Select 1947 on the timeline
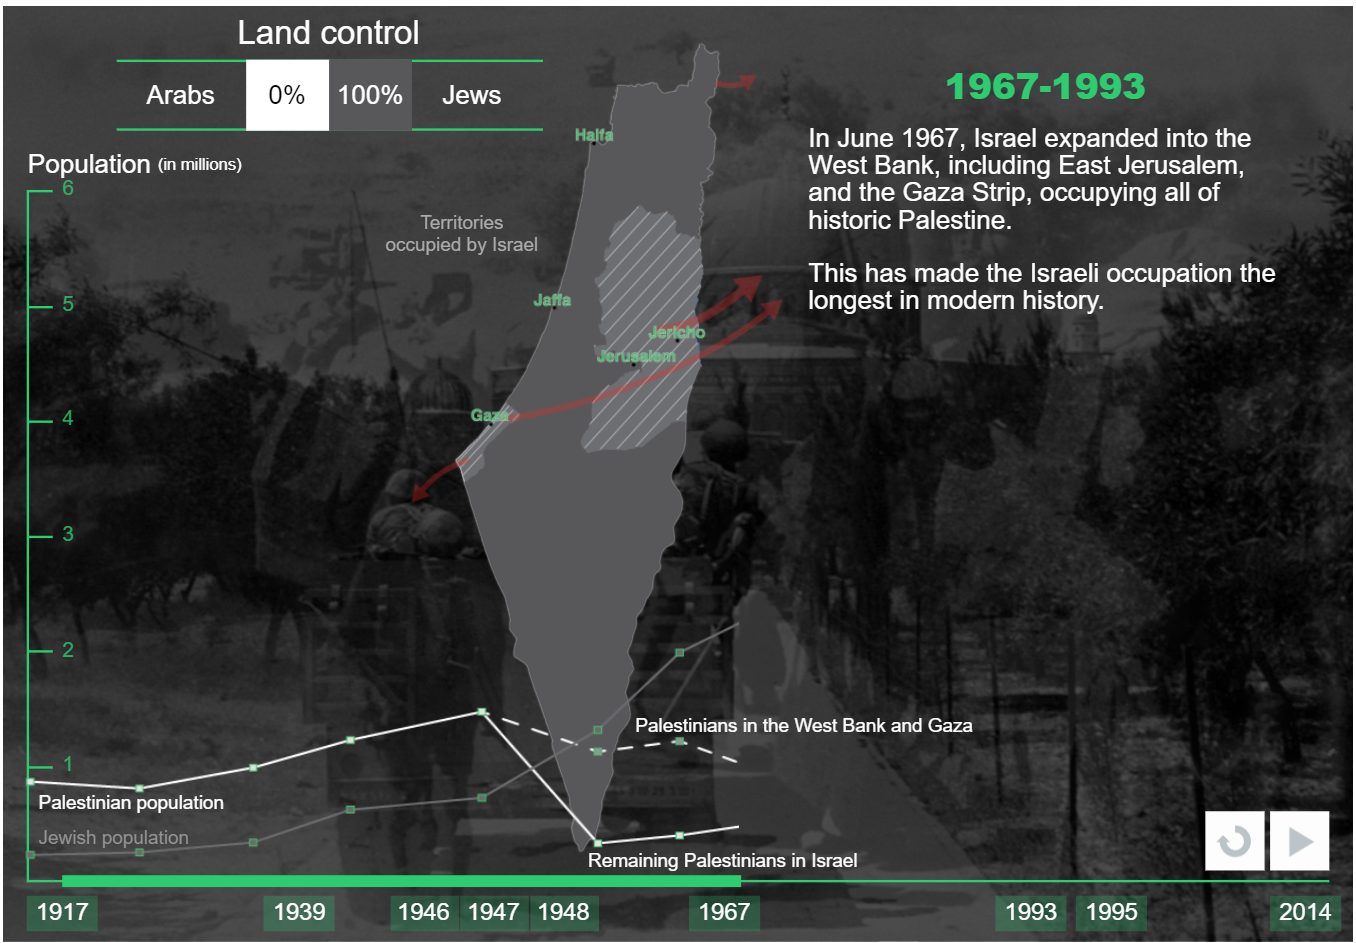 (x=493, y=912)
